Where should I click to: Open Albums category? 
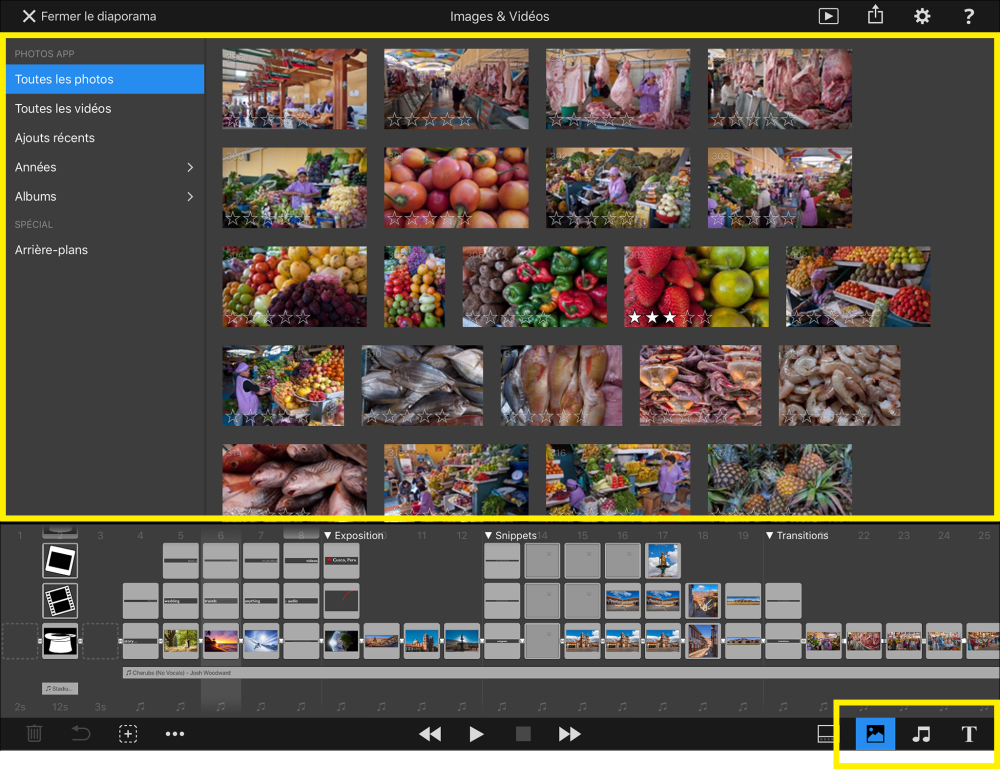click(105, 196)
